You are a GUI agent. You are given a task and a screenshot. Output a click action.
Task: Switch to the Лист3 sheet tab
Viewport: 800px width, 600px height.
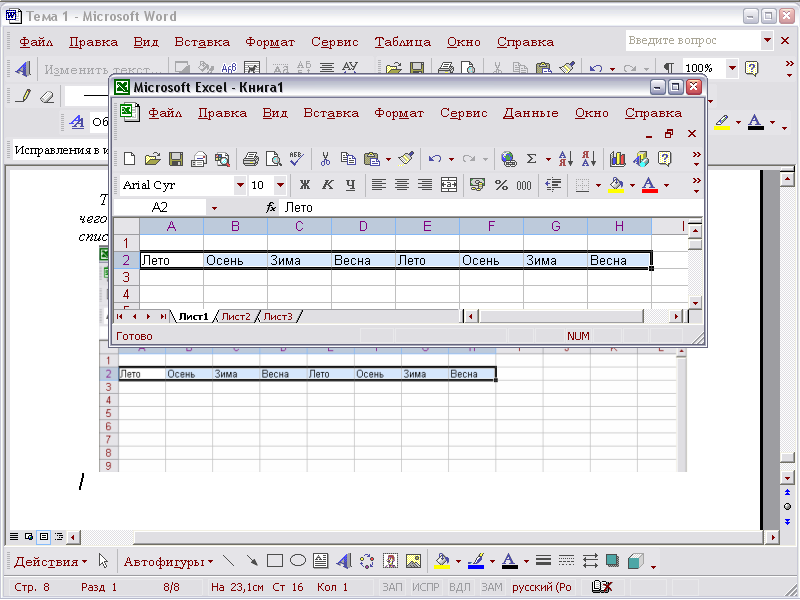pos(278,316)
